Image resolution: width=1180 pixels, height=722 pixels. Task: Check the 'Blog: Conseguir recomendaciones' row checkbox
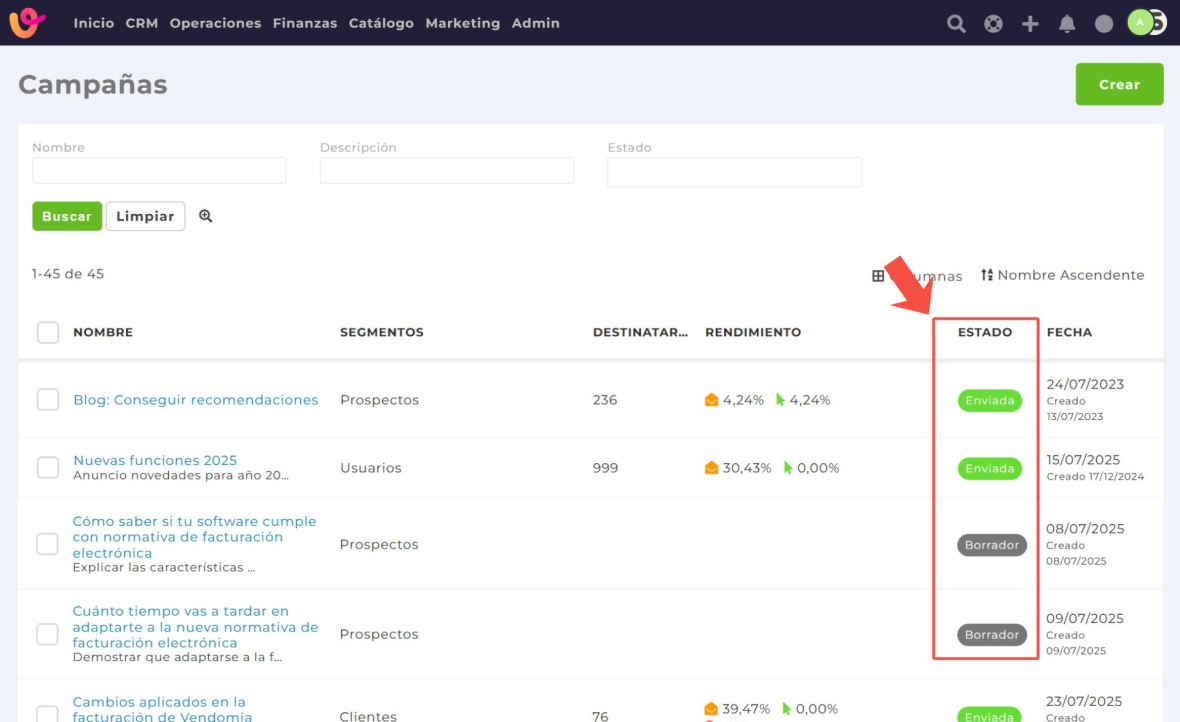48,400
